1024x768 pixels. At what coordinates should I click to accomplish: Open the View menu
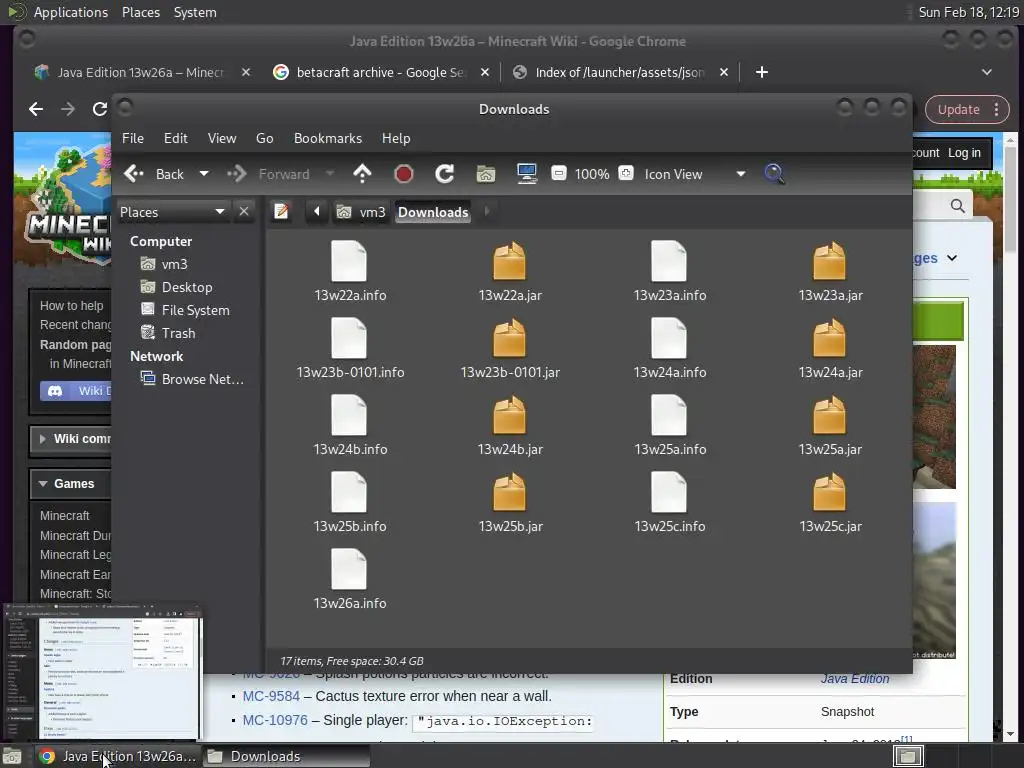(222, 138)
